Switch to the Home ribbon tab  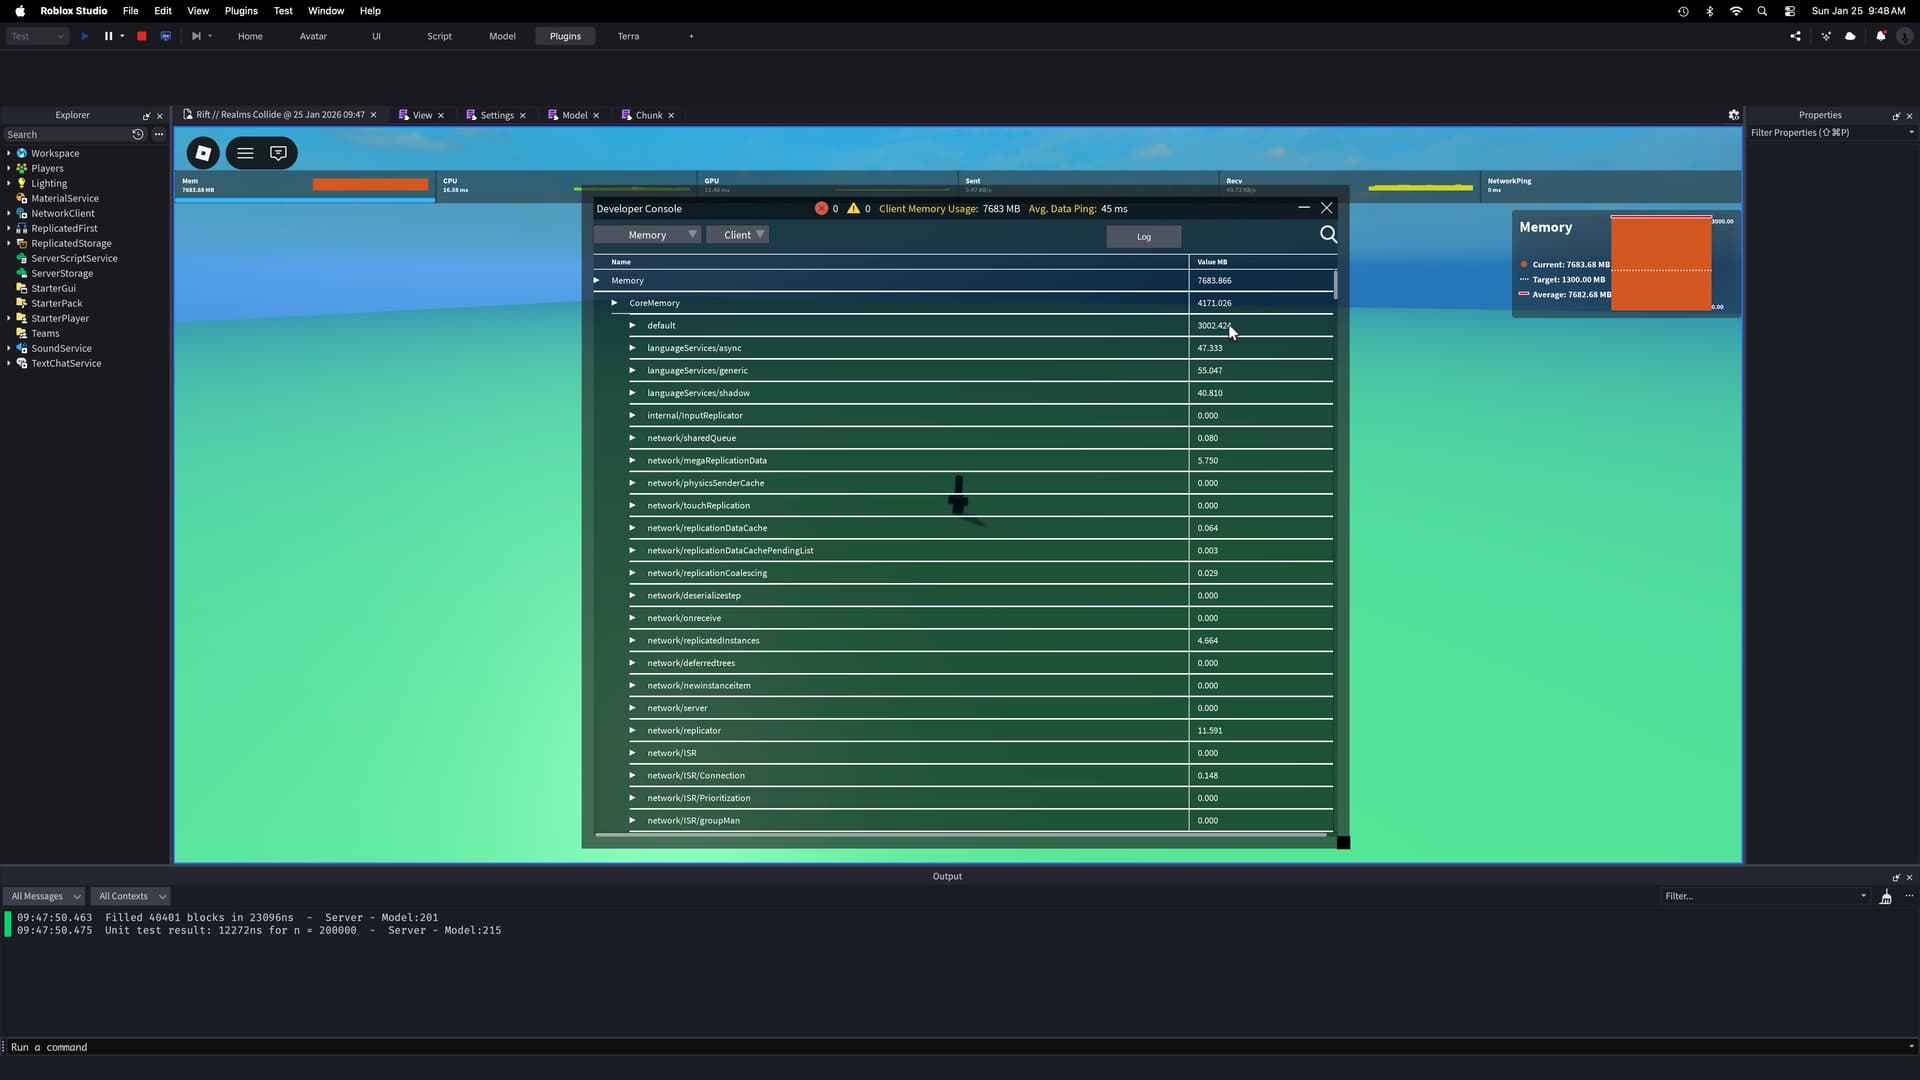(250, 36)
